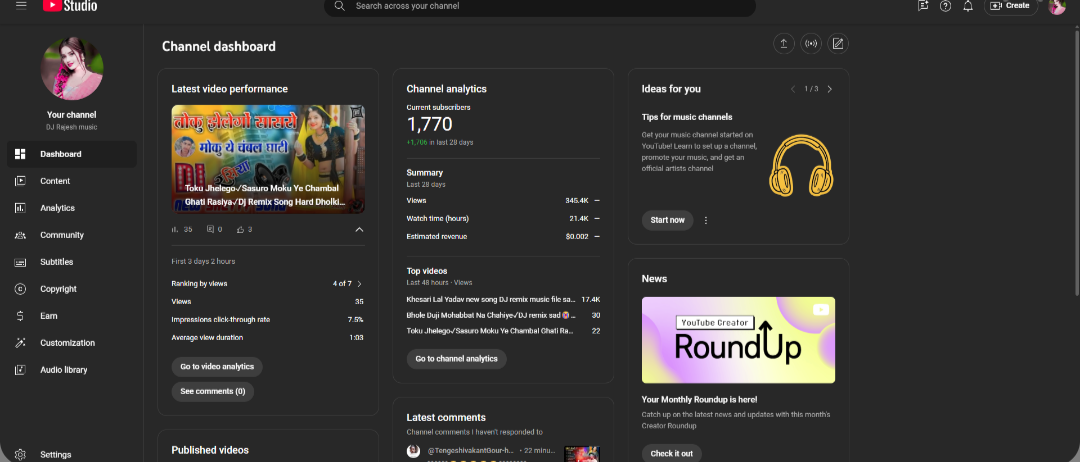Click the Copyright sidebar icon
The width and height of the screenshot is (1080, 462).
pyautogui.click(x=20, y=289)
